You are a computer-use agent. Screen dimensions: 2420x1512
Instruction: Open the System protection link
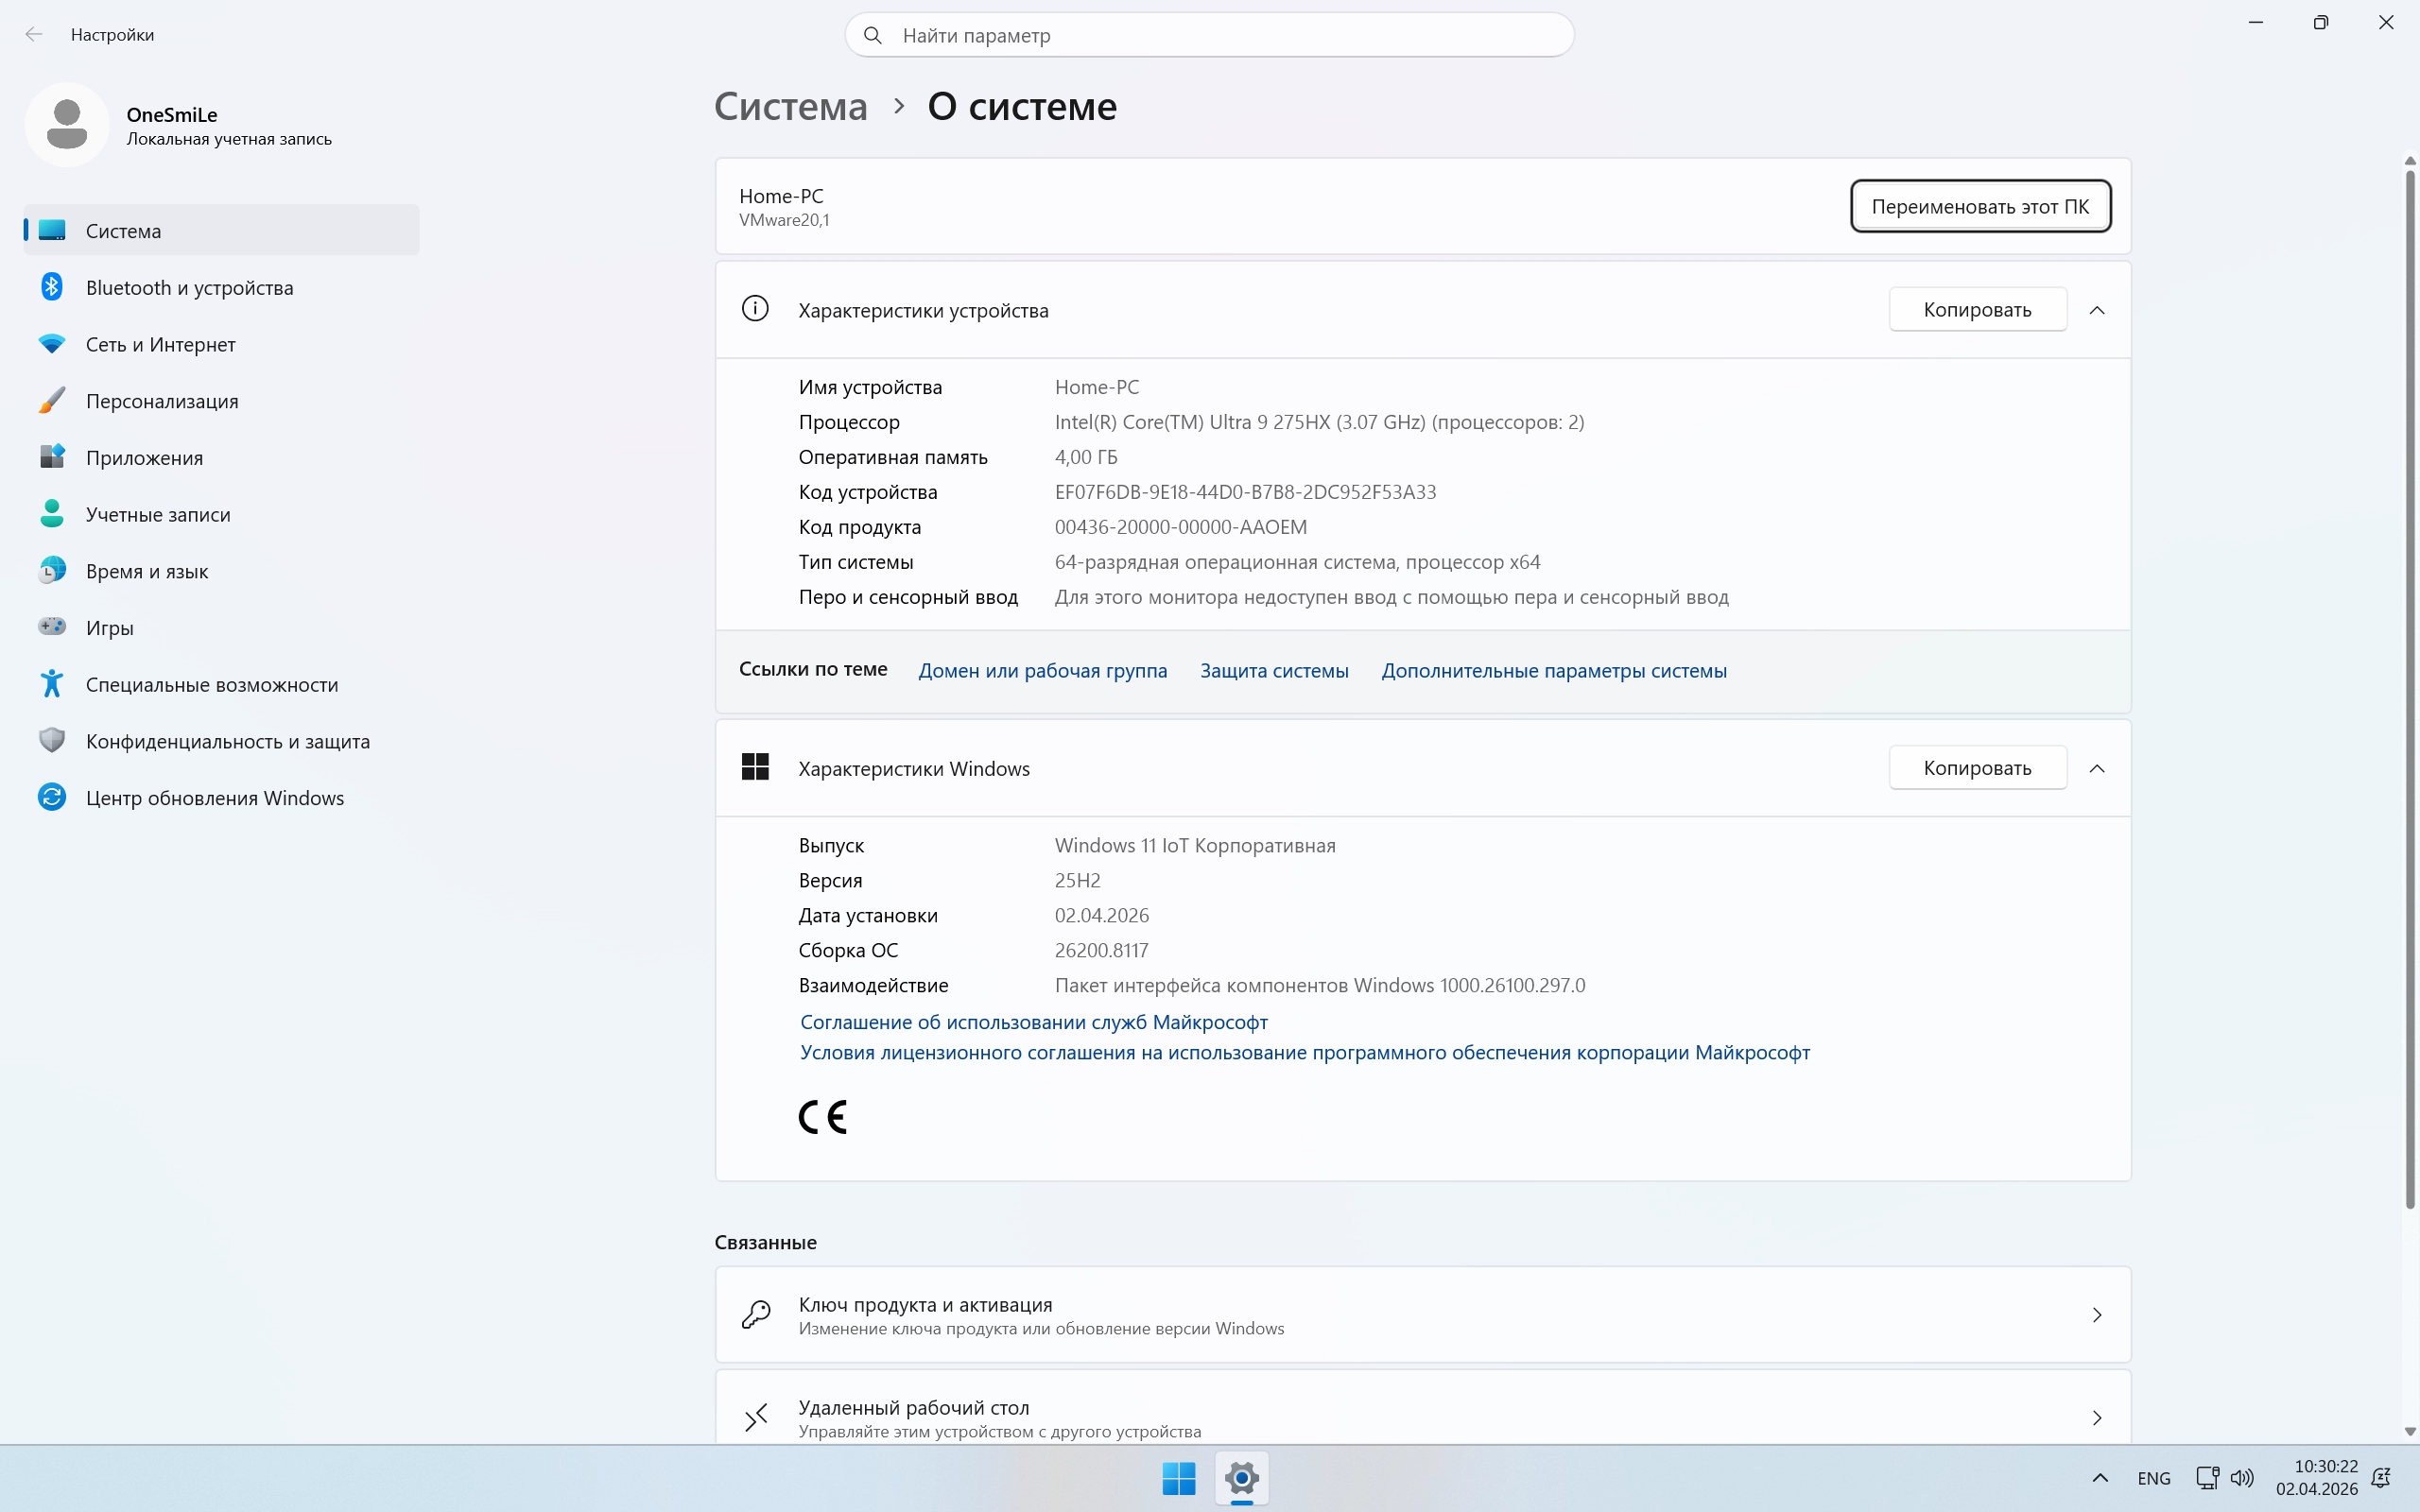click(x=1274, y=671)
